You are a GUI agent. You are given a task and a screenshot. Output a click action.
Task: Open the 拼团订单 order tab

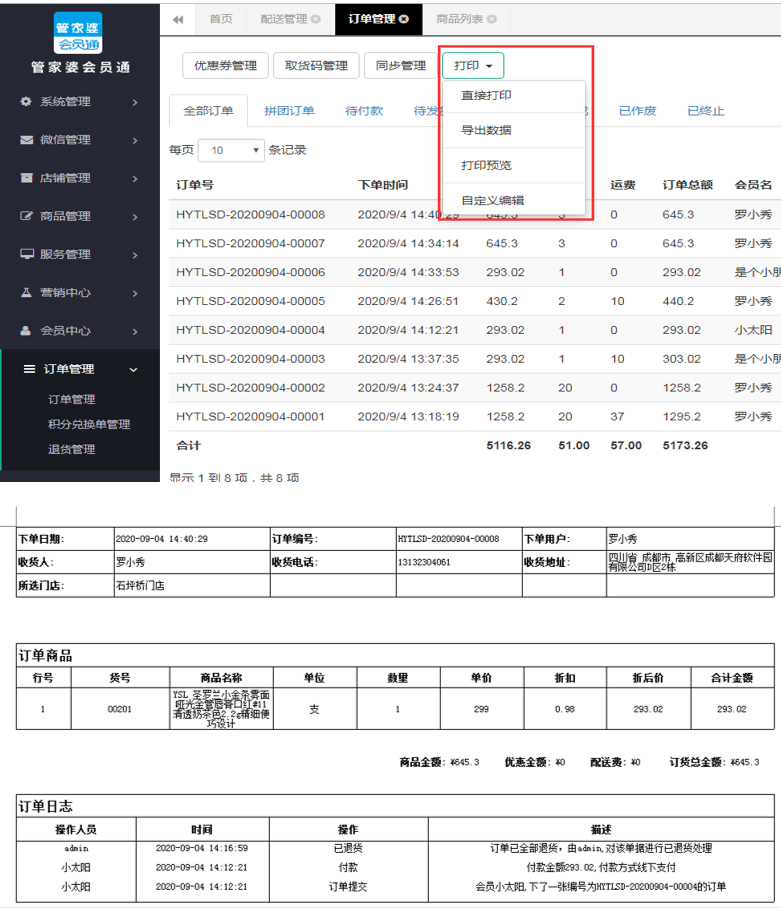(289, 111)
